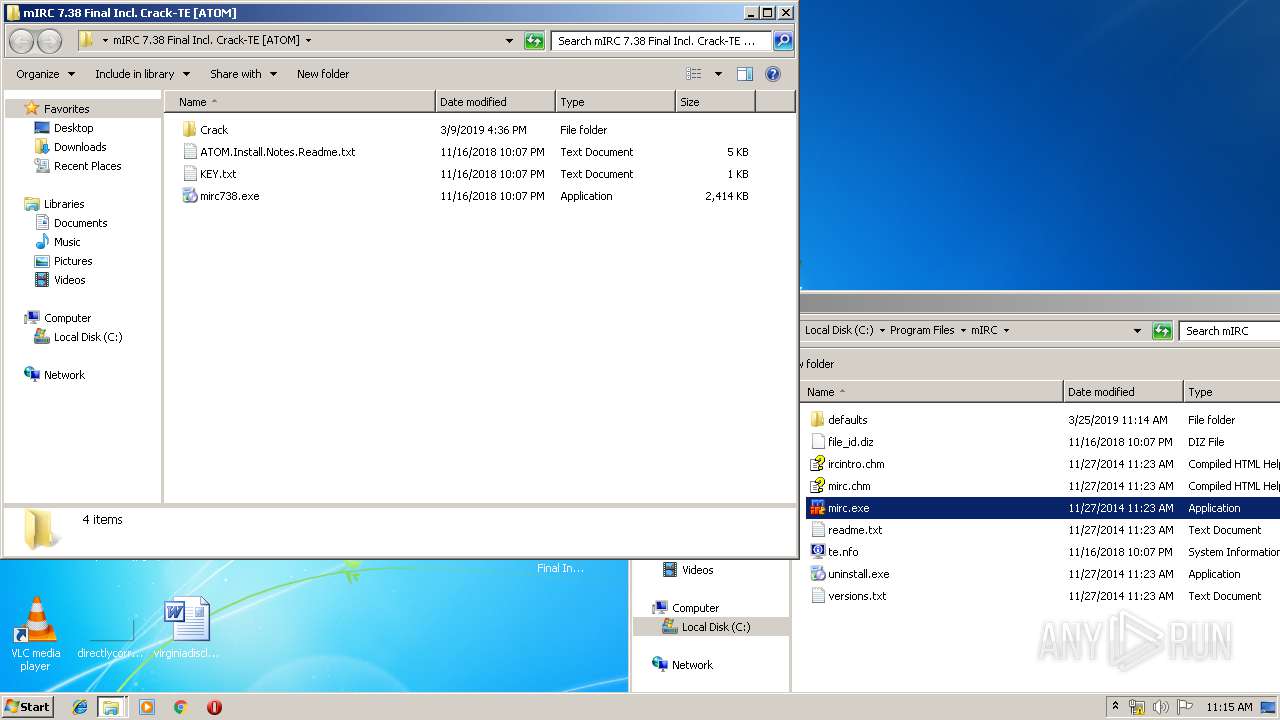The image size is (1280, 720).
Task: Select Recent Places in the navigation pane
Action: (87, 166)
